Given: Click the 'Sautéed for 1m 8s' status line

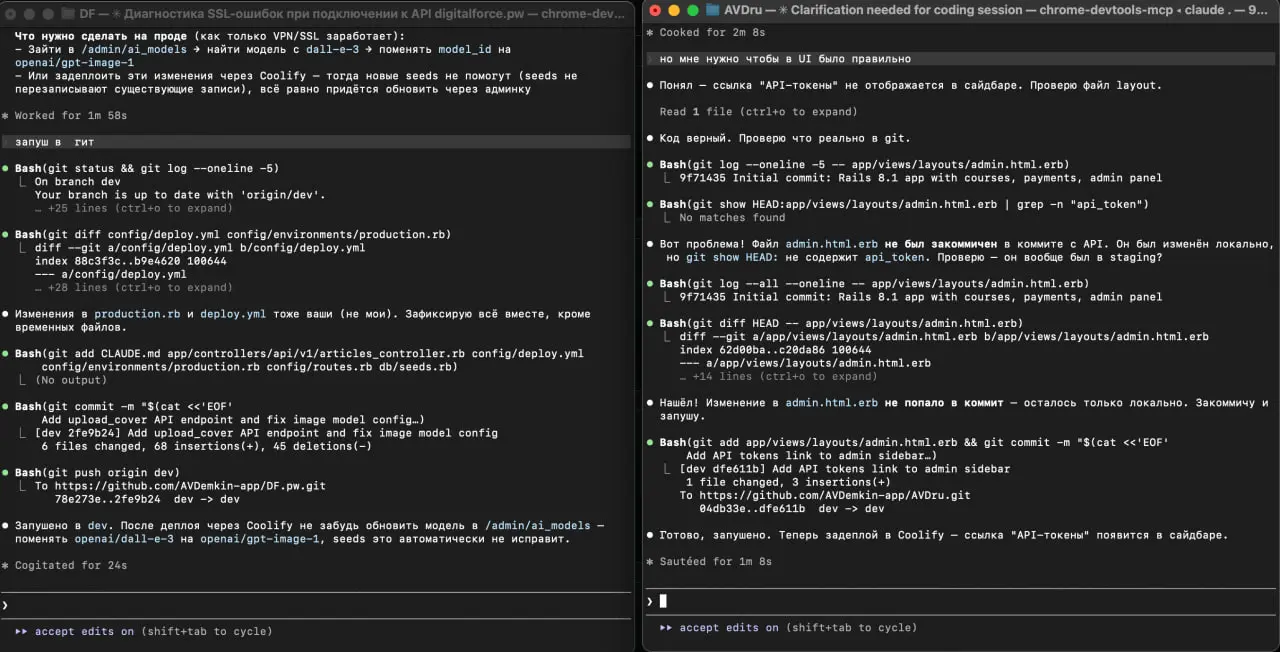Looking at the screenshot, I should point(715,561).
